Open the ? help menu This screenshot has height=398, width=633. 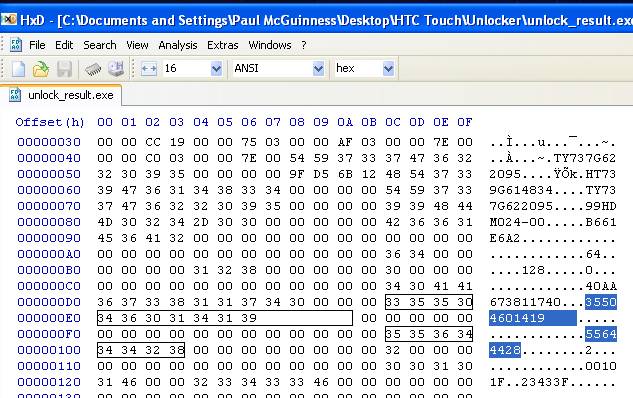304,45
